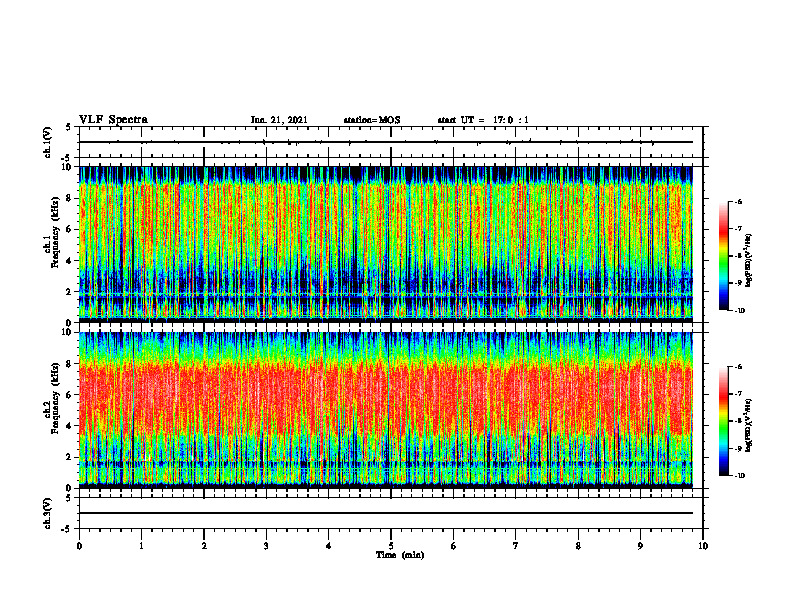792x612 pixels.
Task: Click the "4" tick on ch.2 frequency axis
Action: [69, 426]
